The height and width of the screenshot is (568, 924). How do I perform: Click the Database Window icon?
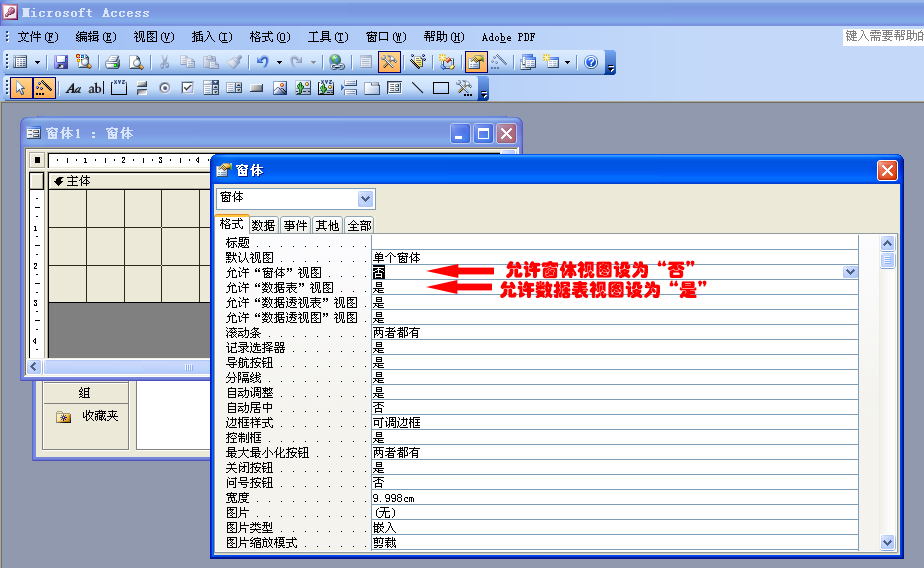pos(528,62)
